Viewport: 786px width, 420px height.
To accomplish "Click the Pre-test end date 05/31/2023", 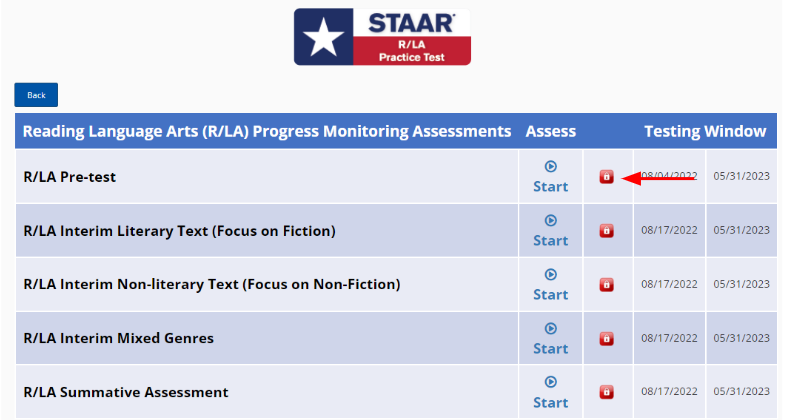I will tap(741, 176).
